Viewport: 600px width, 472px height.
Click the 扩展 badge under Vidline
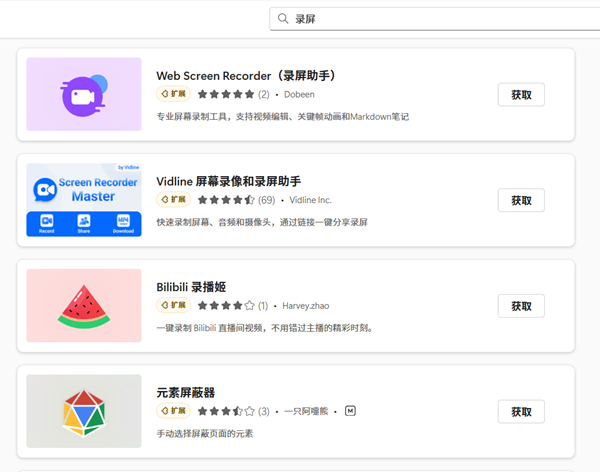pyautogui.click(x=173, y=200)
